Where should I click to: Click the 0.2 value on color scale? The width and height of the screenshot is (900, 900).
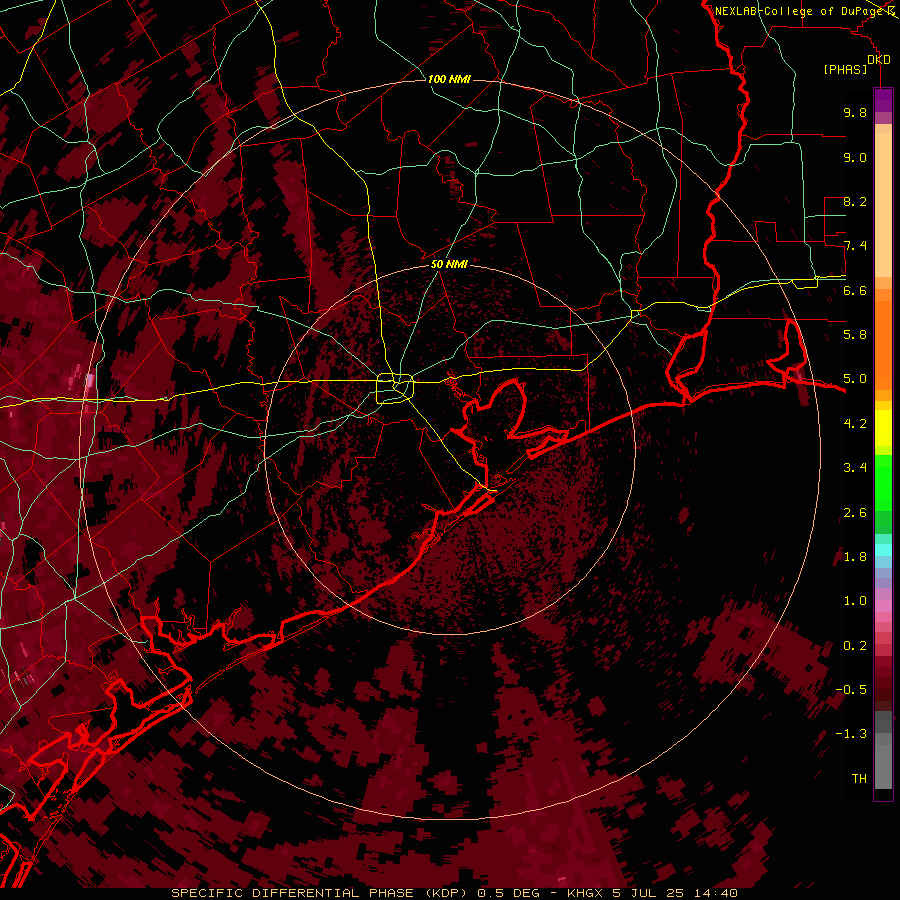pyautogui.click(x=855, y=646)
